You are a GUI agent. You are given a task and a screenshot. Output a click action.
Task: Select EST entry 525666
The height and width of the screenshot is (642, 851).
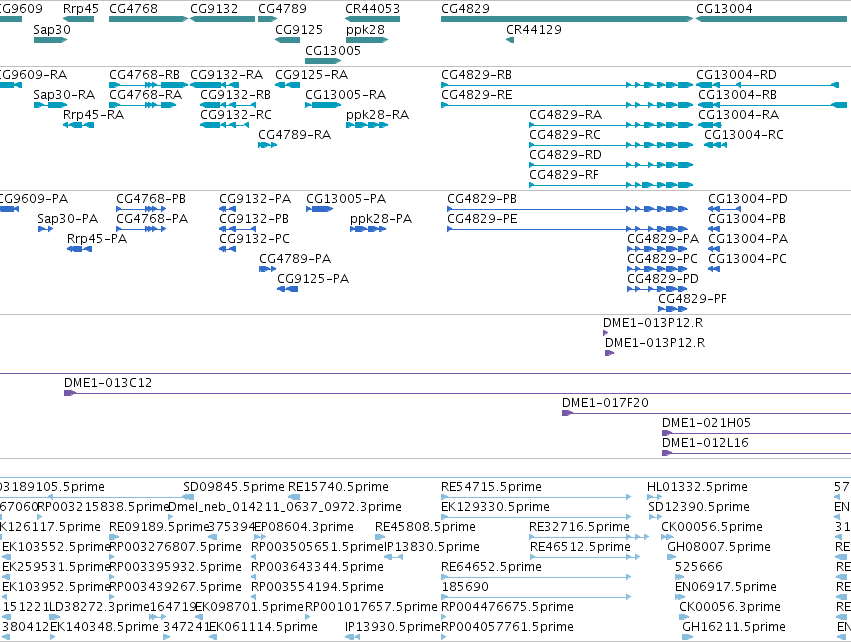(698, 567)
